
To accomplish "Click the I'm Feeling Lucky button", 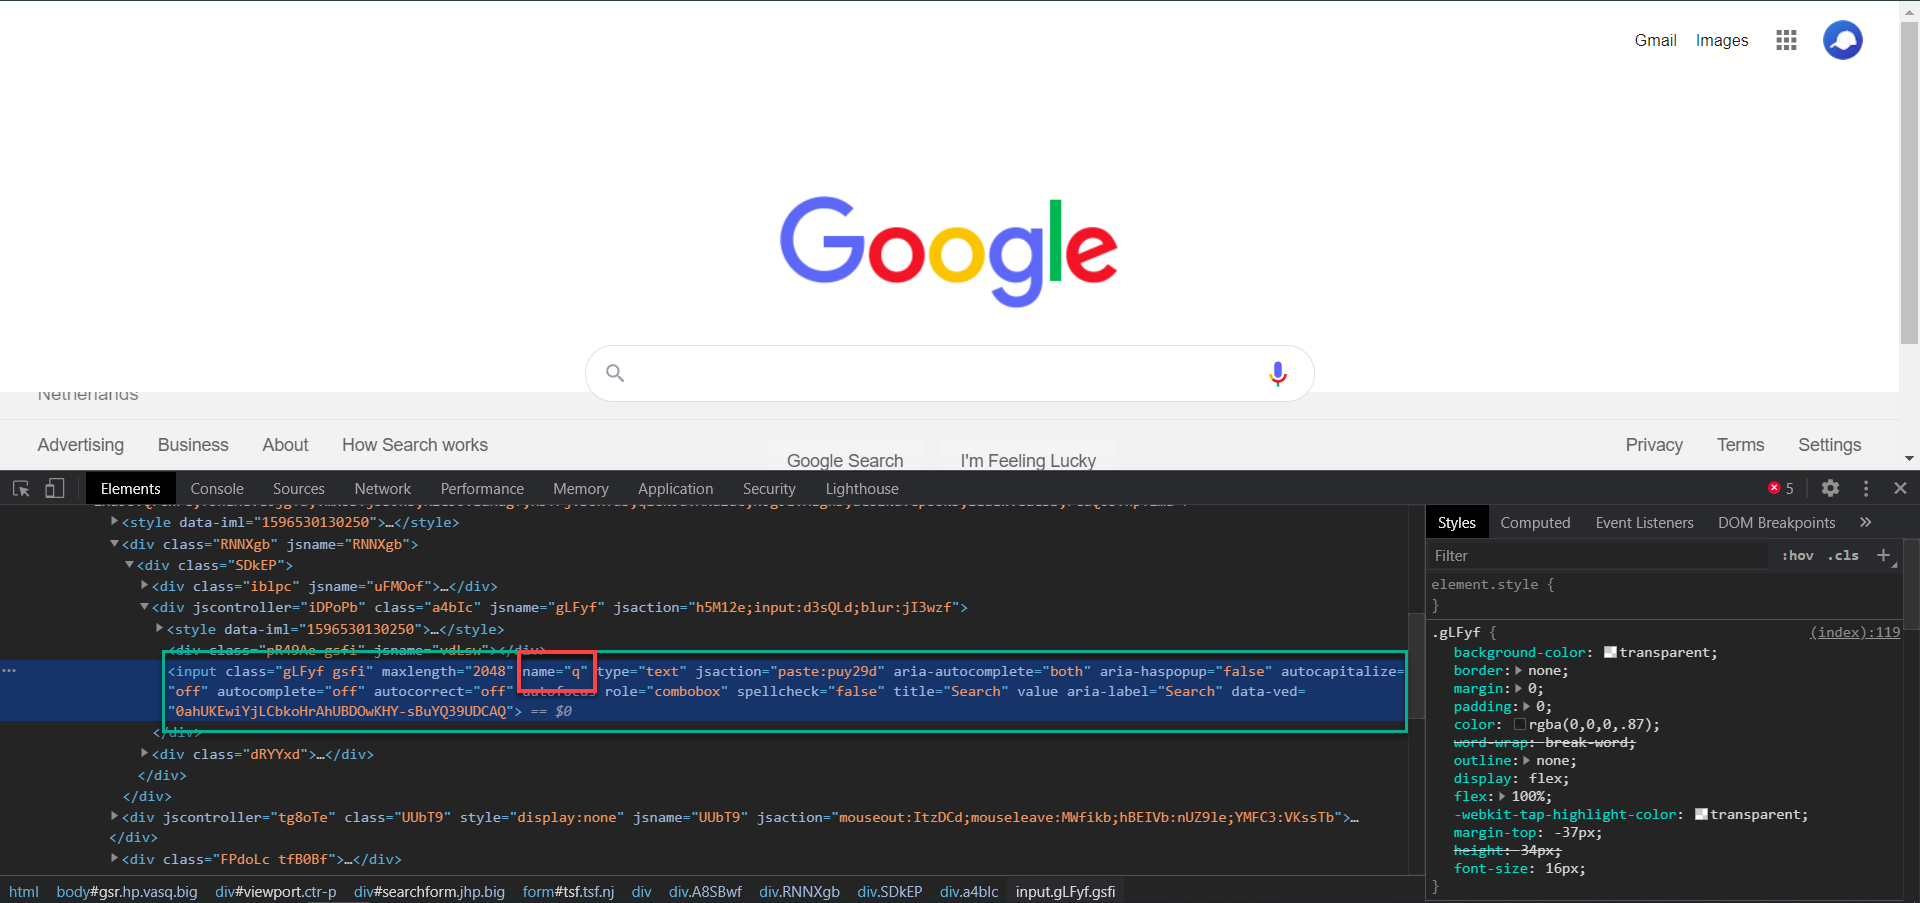I will [x=1028, y=458].
